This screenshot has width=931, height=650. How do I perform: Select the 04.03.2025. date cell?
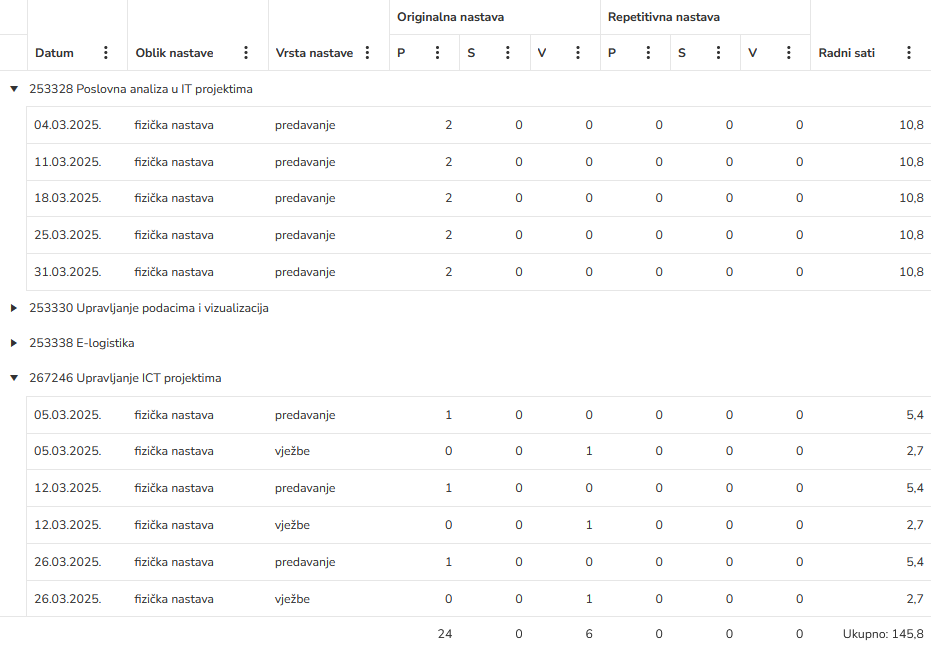point(67,125)
